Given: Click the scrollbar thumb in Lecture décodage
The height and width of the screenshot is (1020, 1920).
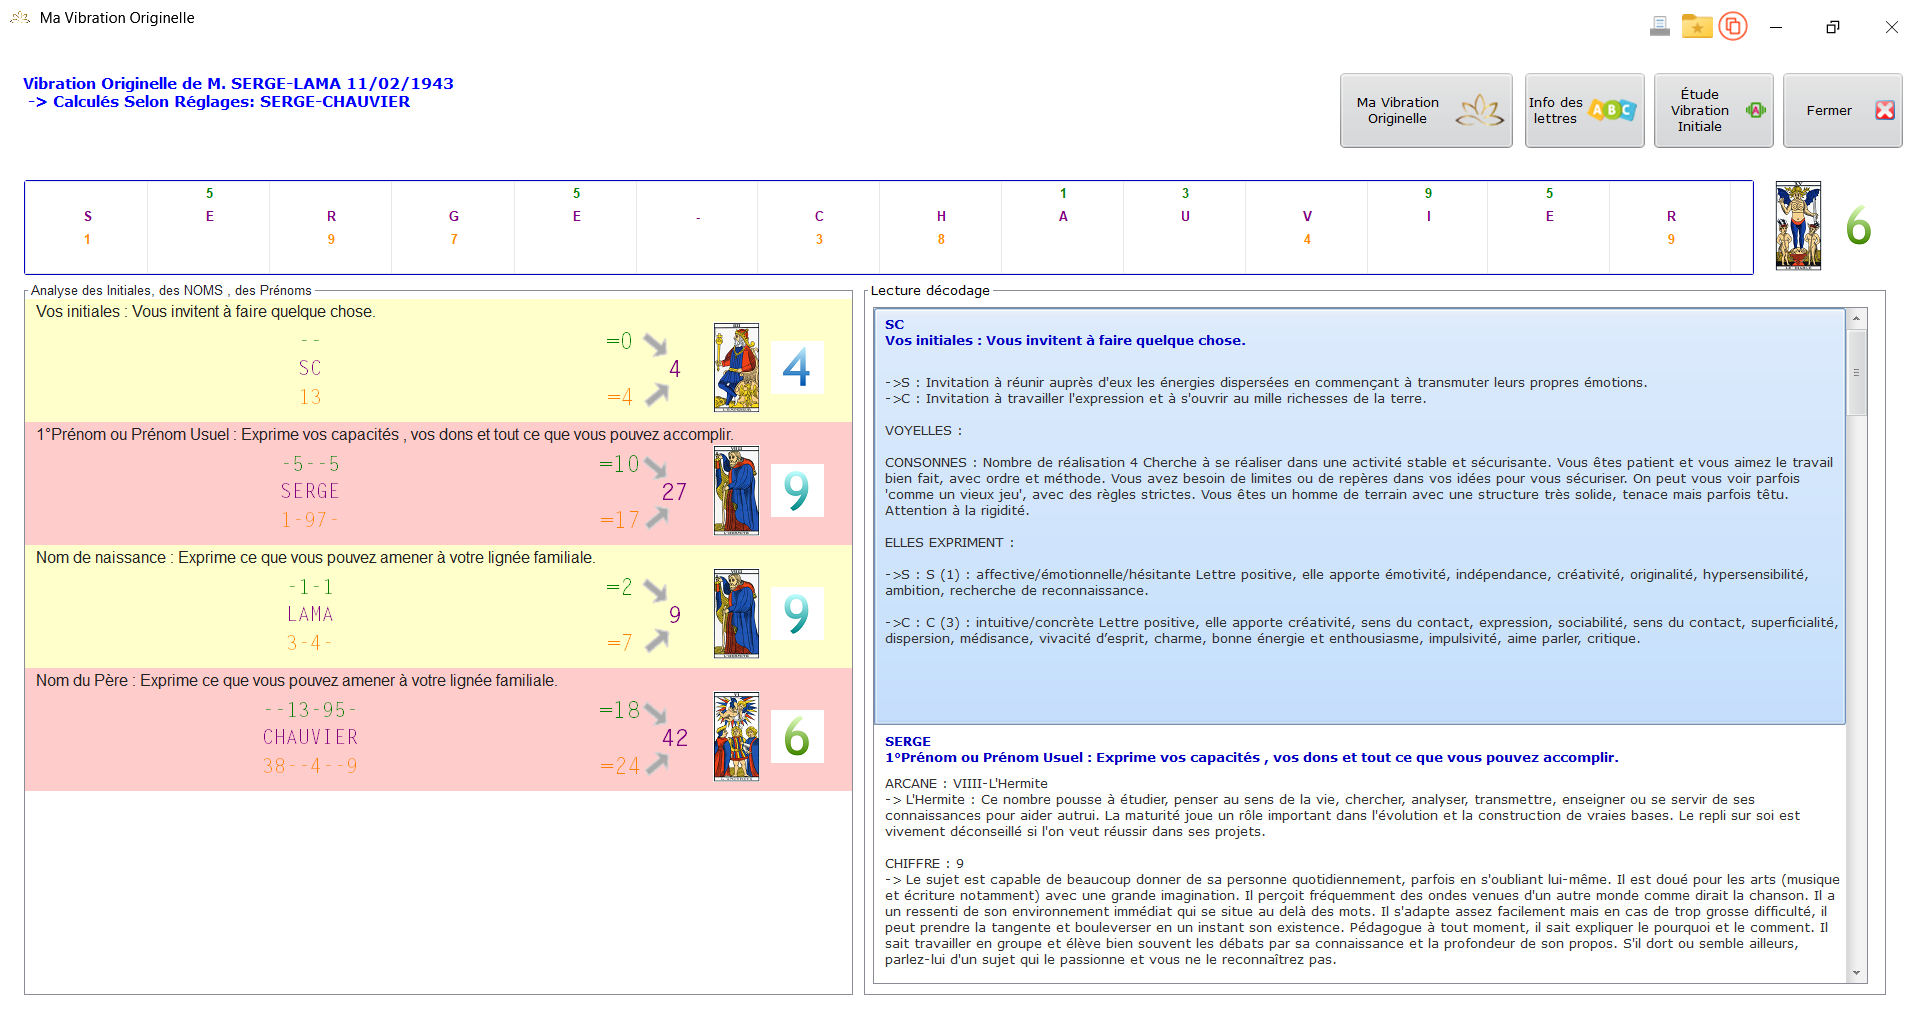Looking at the screenshot, I should coord(1857,372).
